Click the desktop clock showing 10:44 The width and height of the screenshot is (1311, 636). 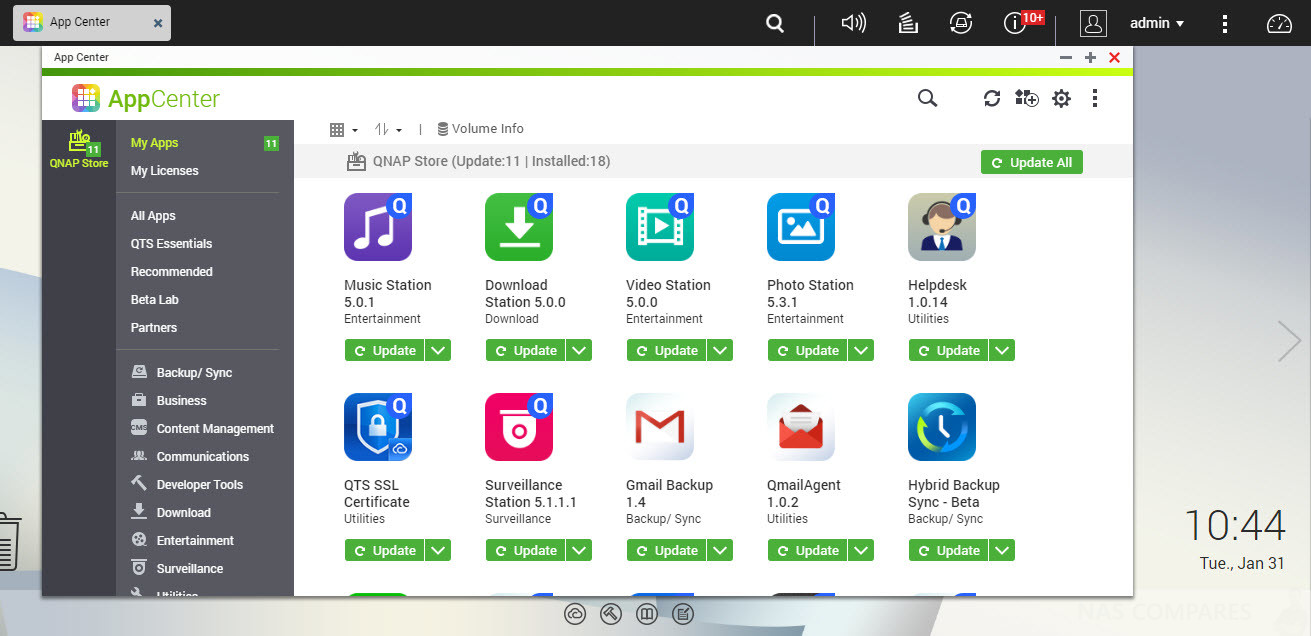[x=1234, y=526]
